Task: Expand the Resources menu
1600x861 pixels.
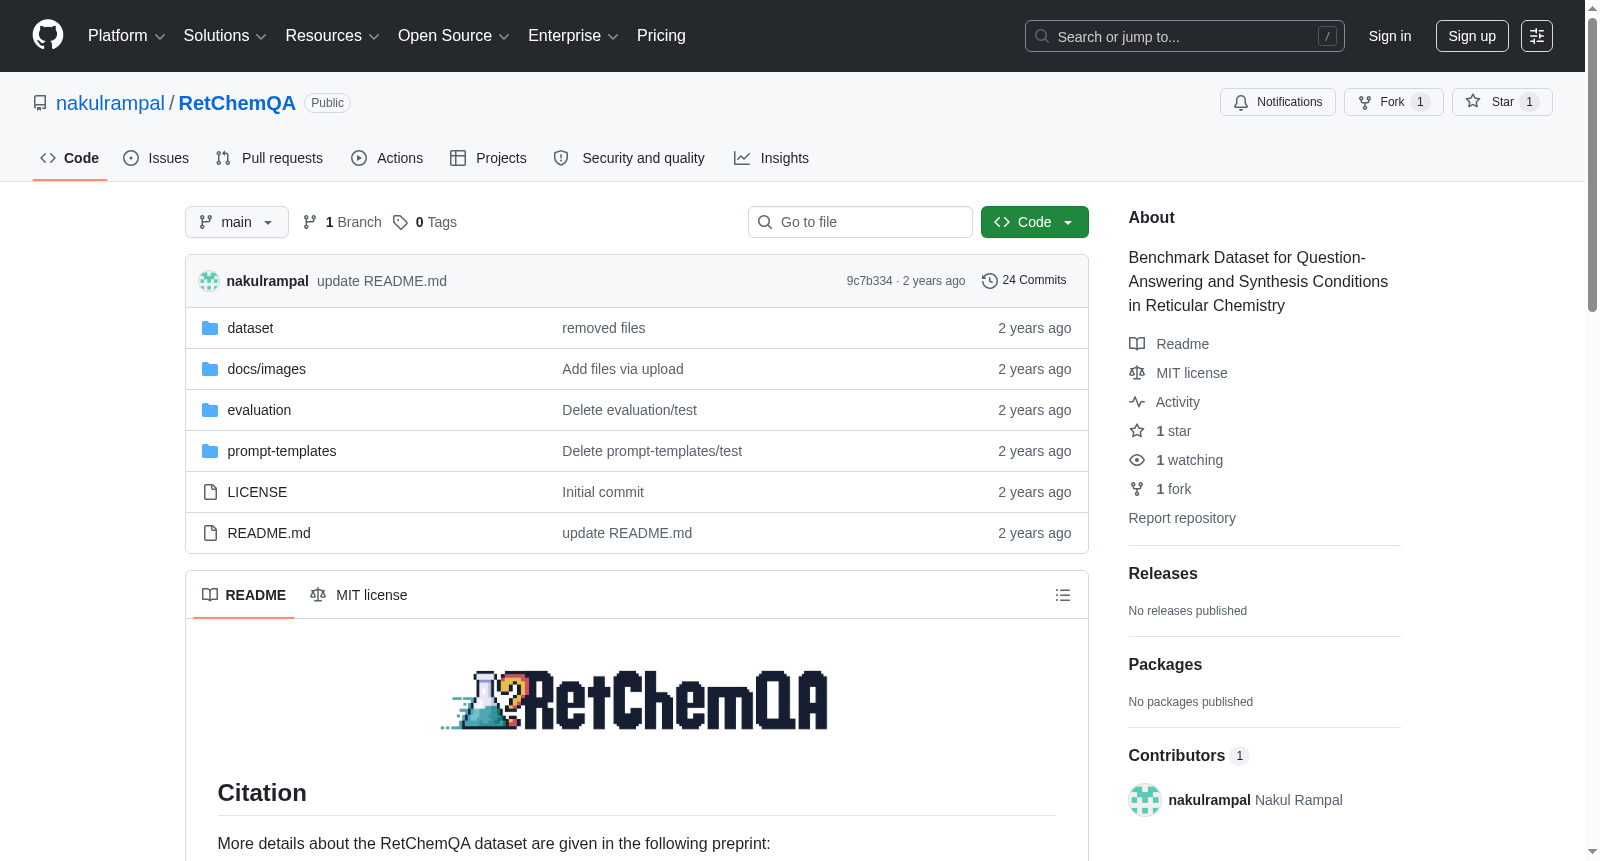Action: point(332,36)
